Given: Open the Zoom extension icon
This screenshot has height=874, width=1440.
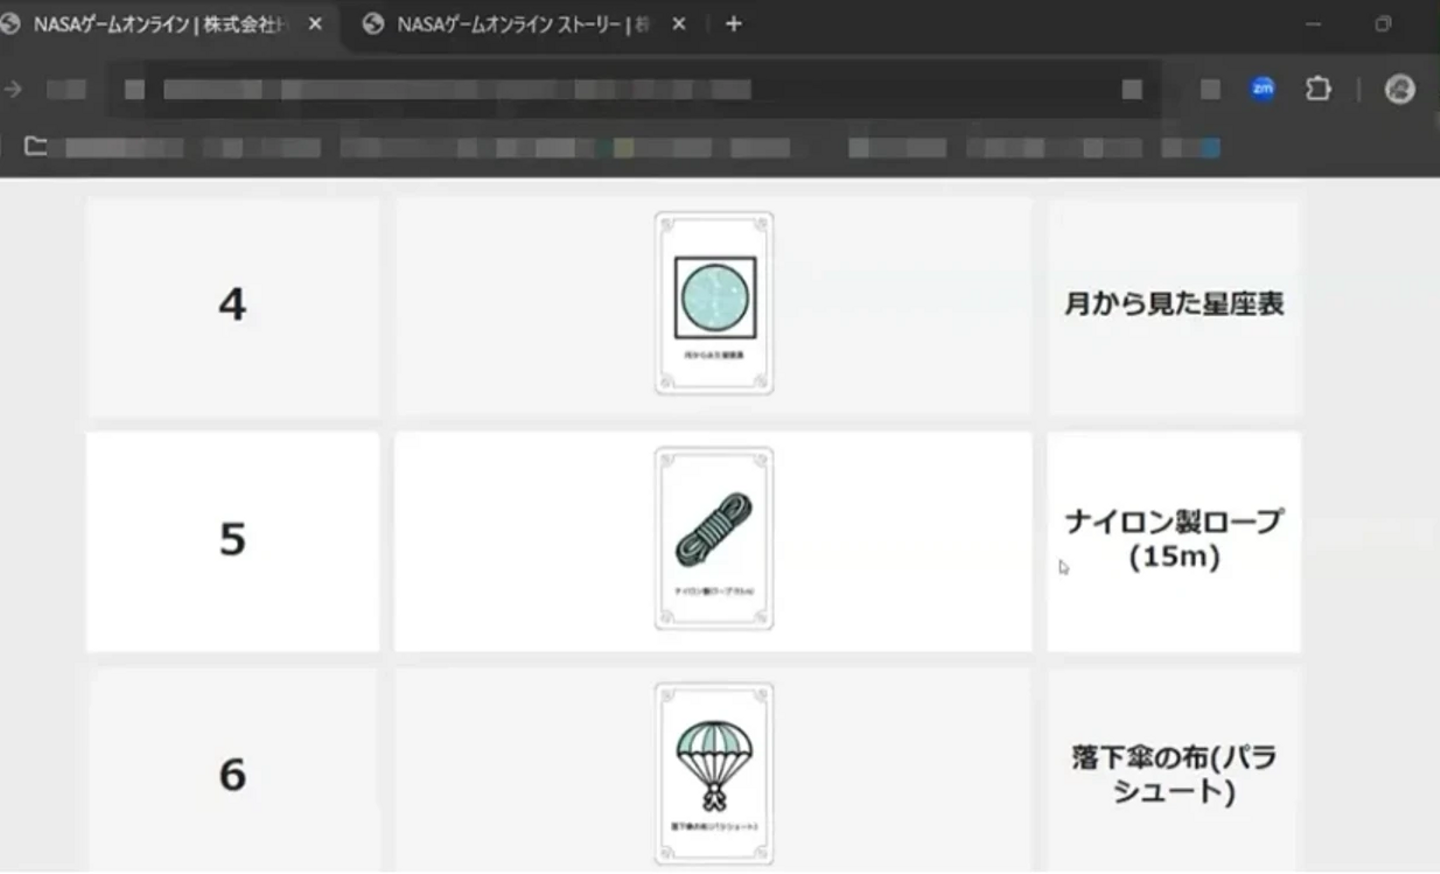Looking at the screenshot, I should pyautogui.click(x=1263, y=89).
